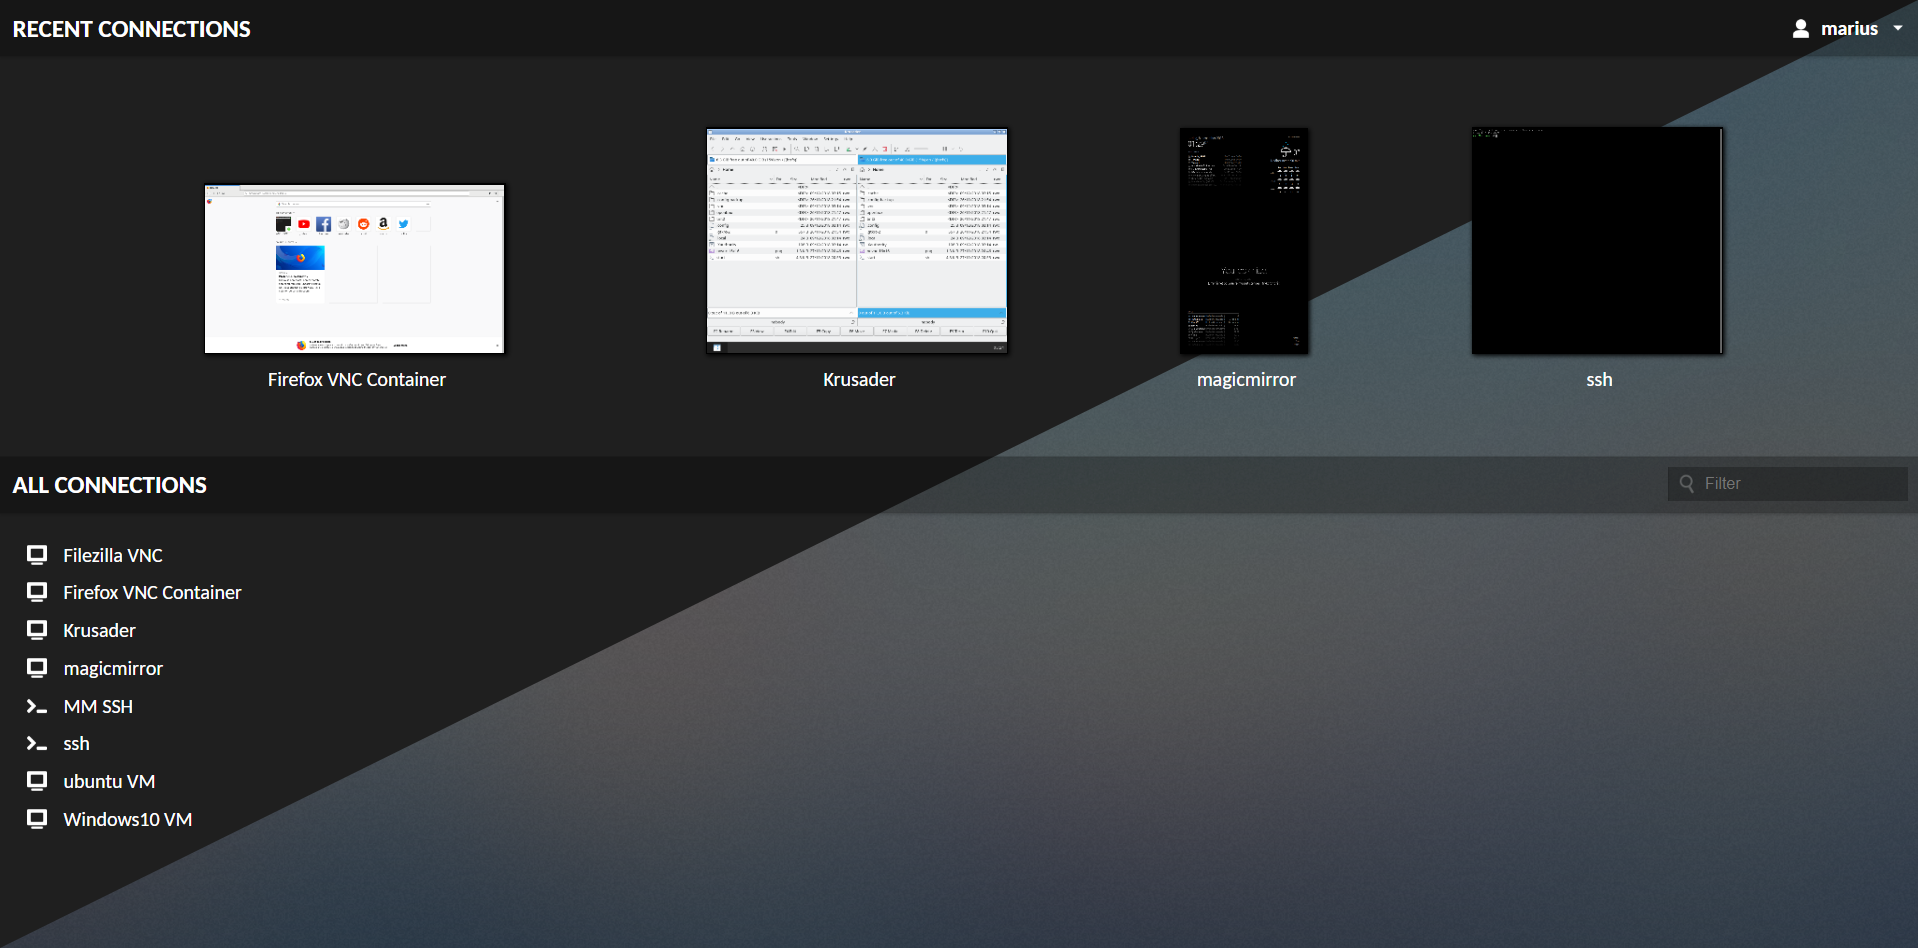Launch the magicmirror recent connection thumbnail

pyautogui.click(x=1244, y=241)
